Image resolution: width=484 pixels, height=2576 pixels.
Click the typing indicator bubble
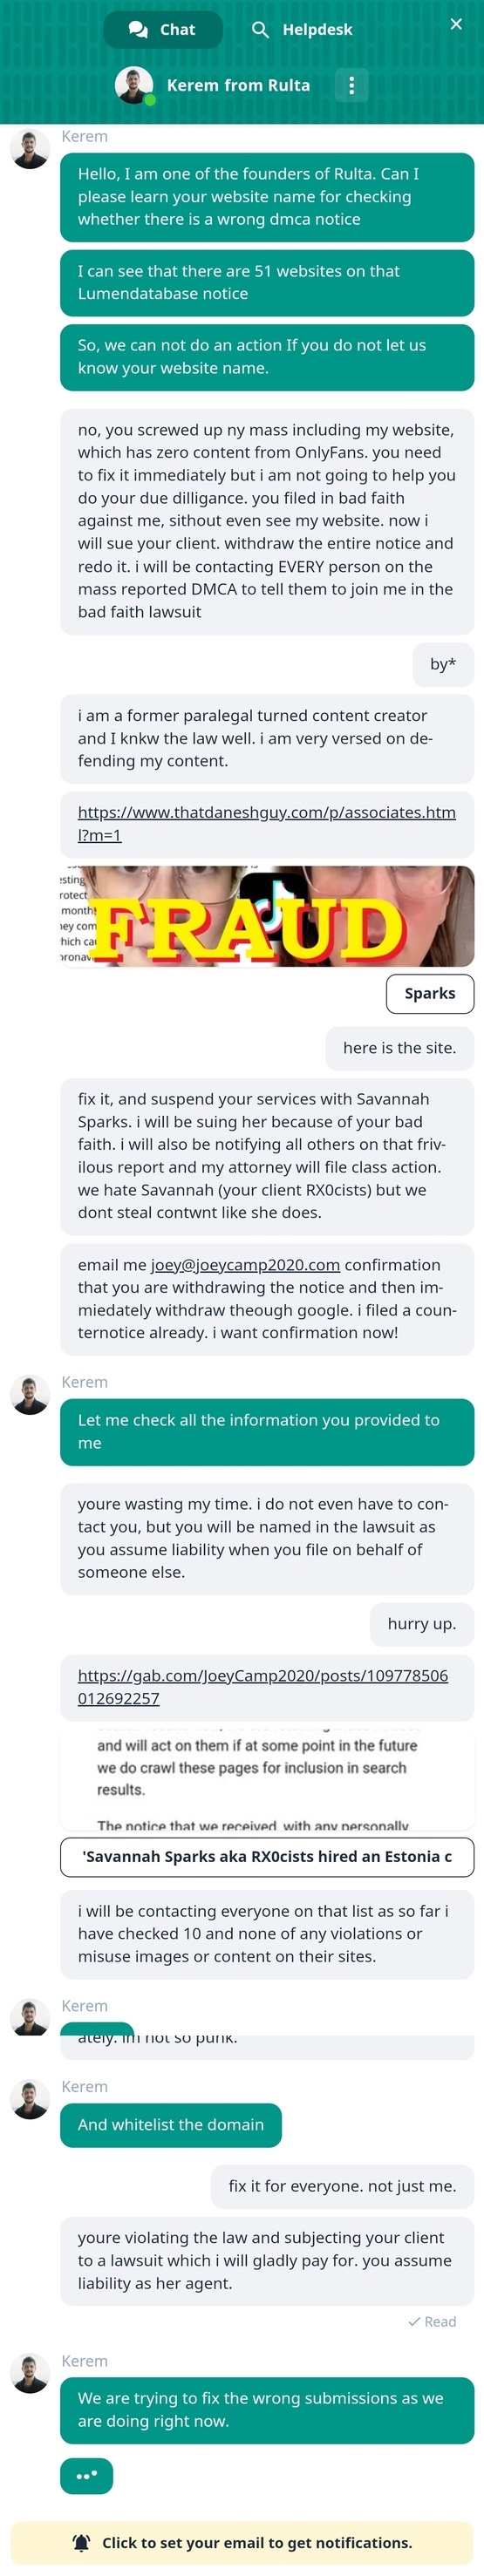86,2476
